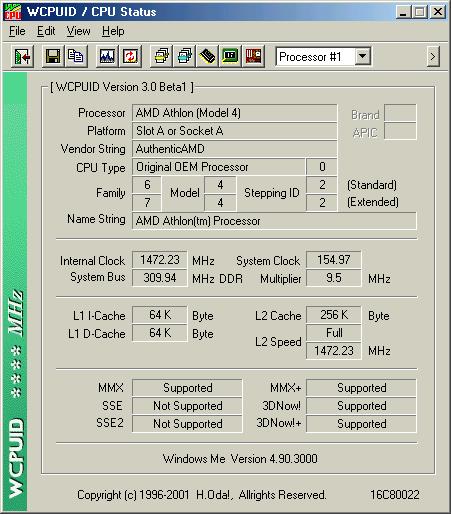Viewport: 451px width, 514px height.
Task: Minimize the WCPUID window
Action: pos(403,12)
